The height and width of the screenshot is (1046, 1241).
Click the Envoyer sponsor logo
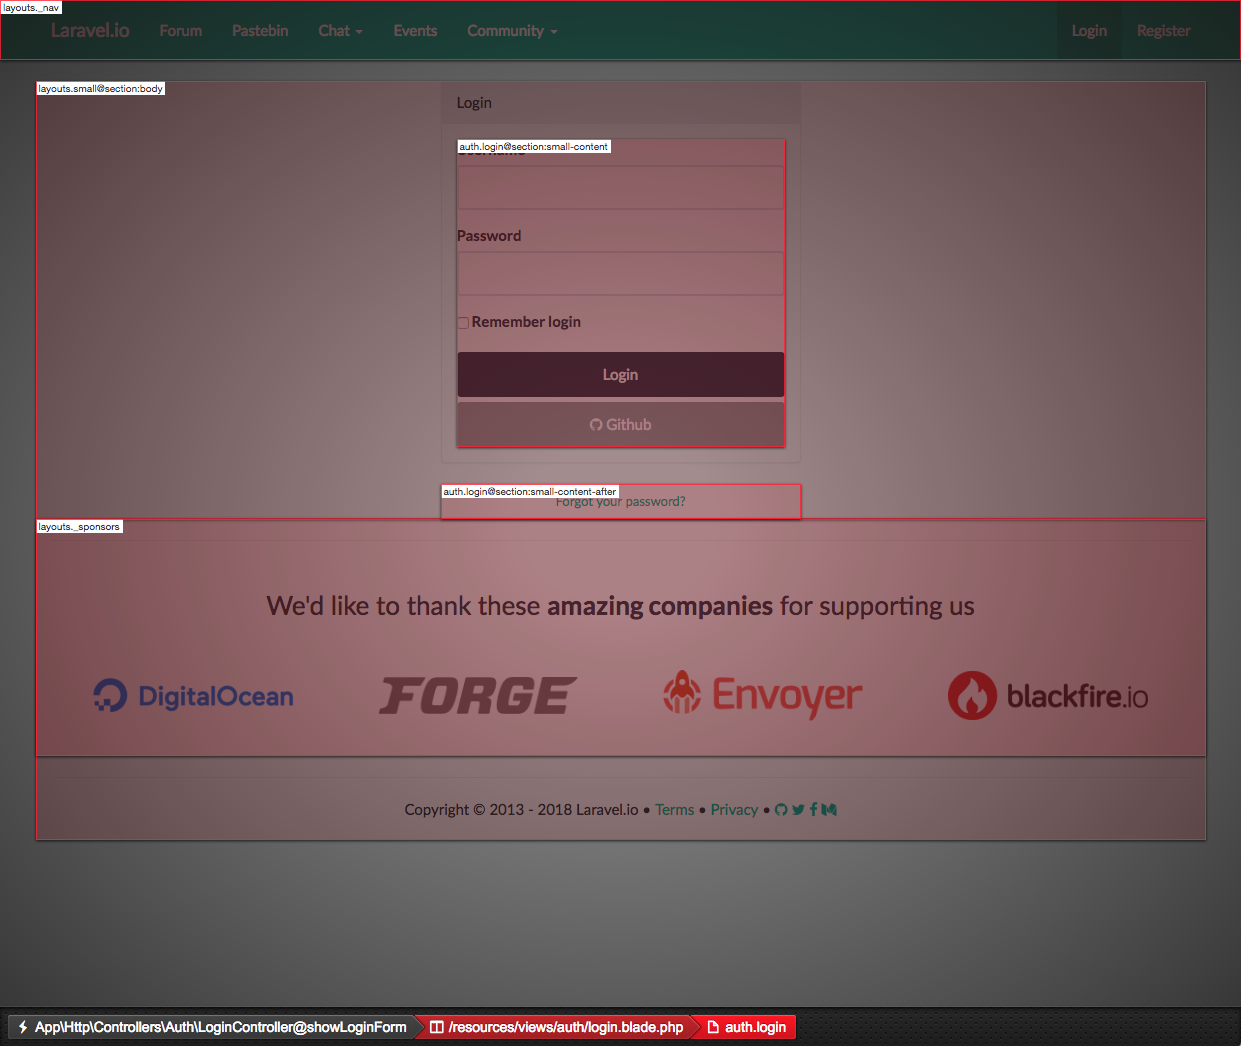point(763,694)
